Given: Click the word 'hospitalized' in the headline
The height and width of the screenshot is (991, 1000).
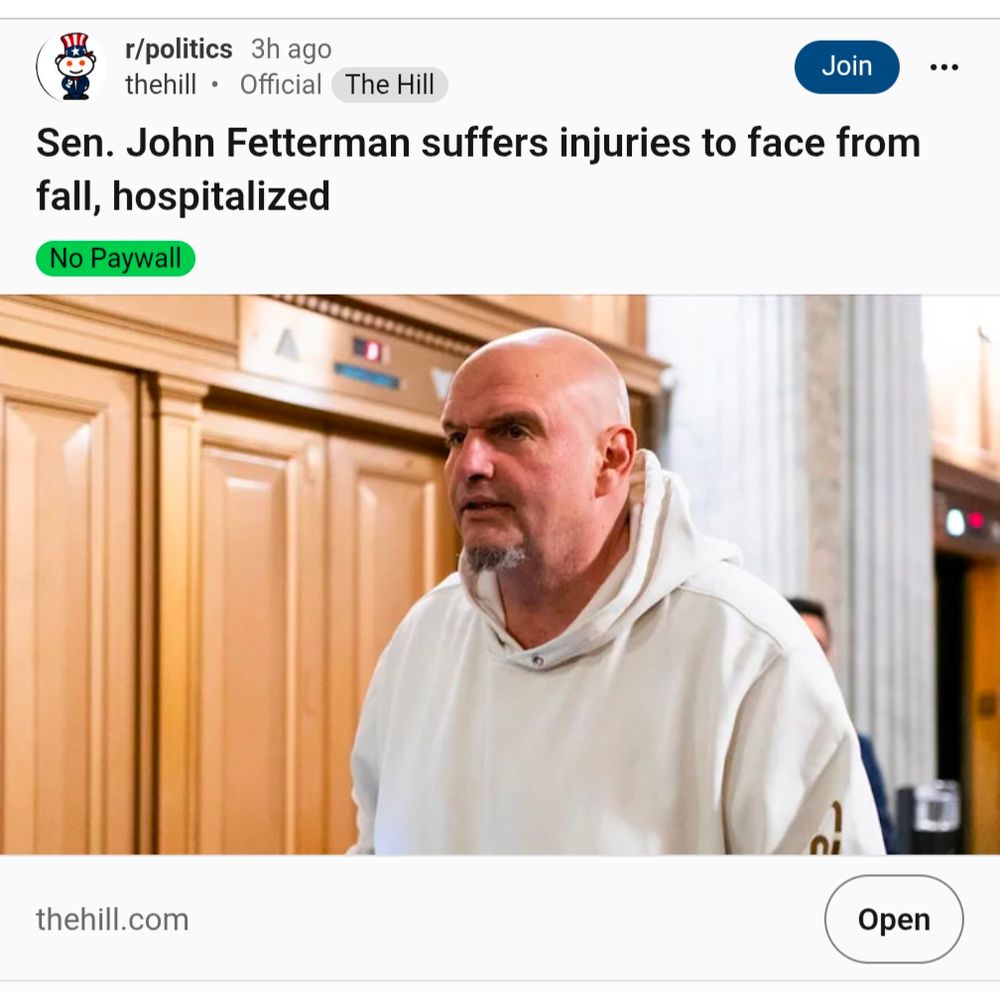Looking at the screenshot, I should click(221, 196).
